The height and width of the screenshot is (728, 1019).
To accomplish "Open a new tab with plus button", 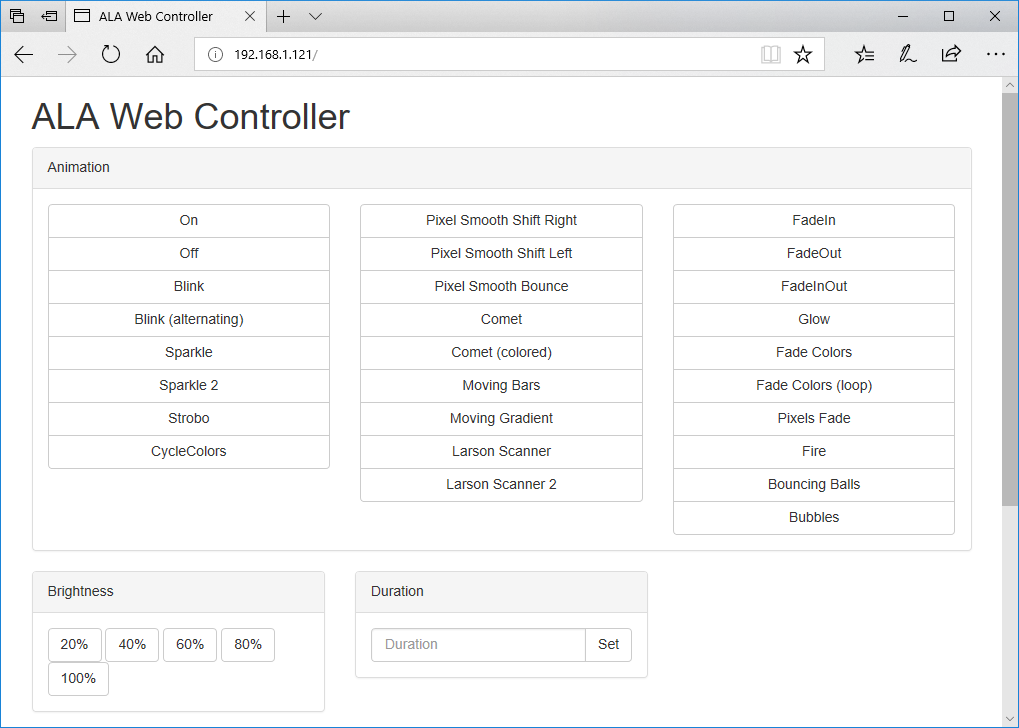I will point(284,16).
